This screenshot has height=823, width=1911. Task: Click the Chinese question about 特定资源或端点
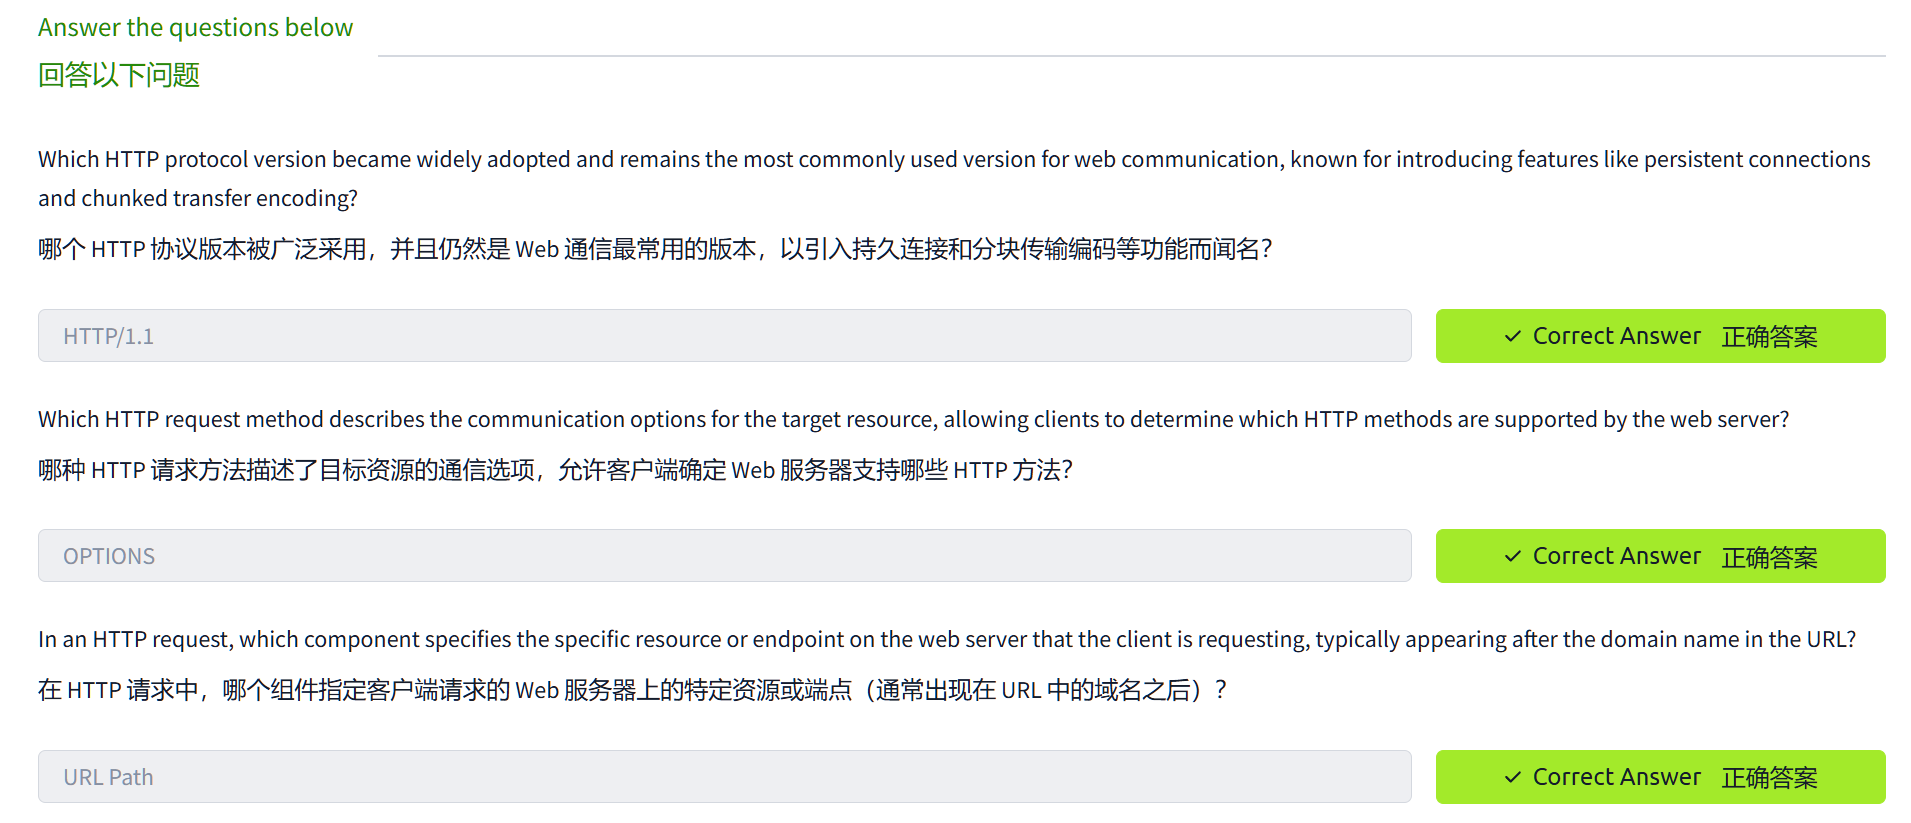pyautogui.click(x=632, y=690)
